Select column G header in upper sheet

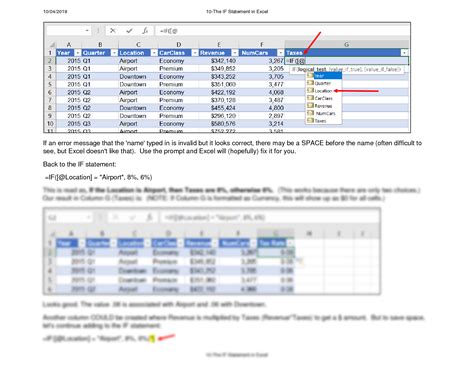click(x=347, y=45)
